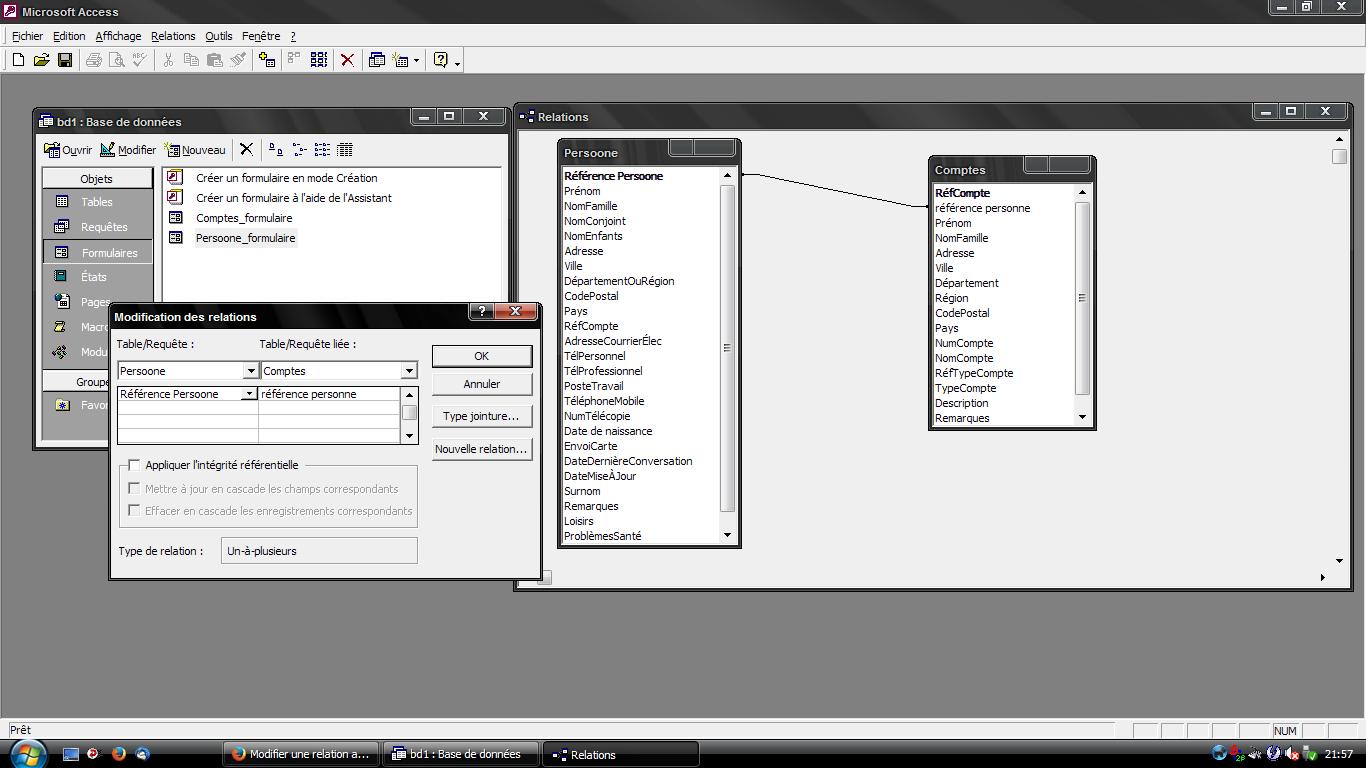Switch bd1 window to details view
The width and height of the screenshot is (1366, 768).
pos(345,150)
